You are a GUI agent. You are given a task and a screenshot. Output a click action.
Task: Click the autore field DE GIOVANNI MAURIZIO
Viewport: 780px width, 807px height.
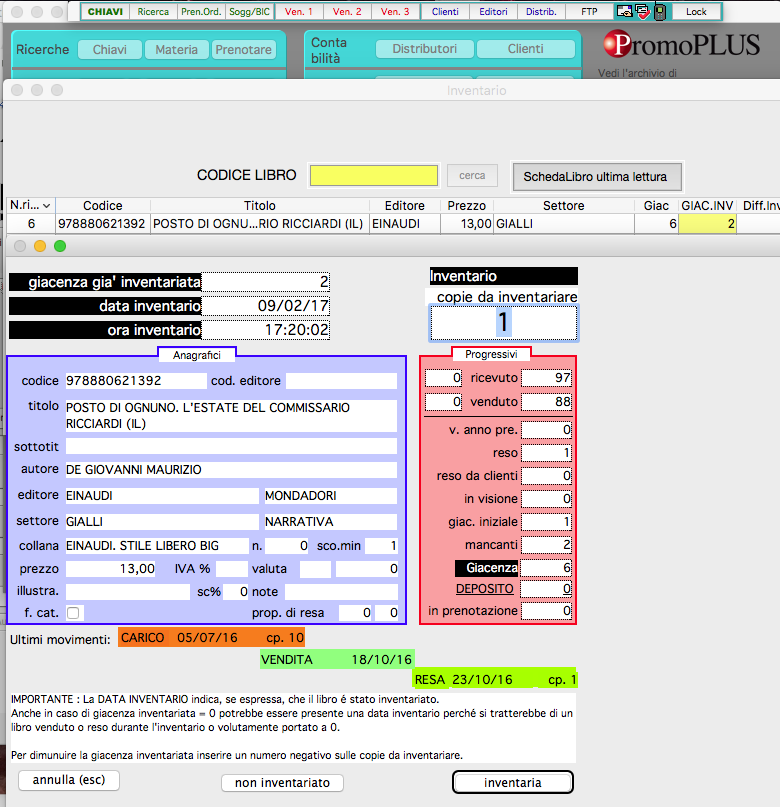[231, 469]
